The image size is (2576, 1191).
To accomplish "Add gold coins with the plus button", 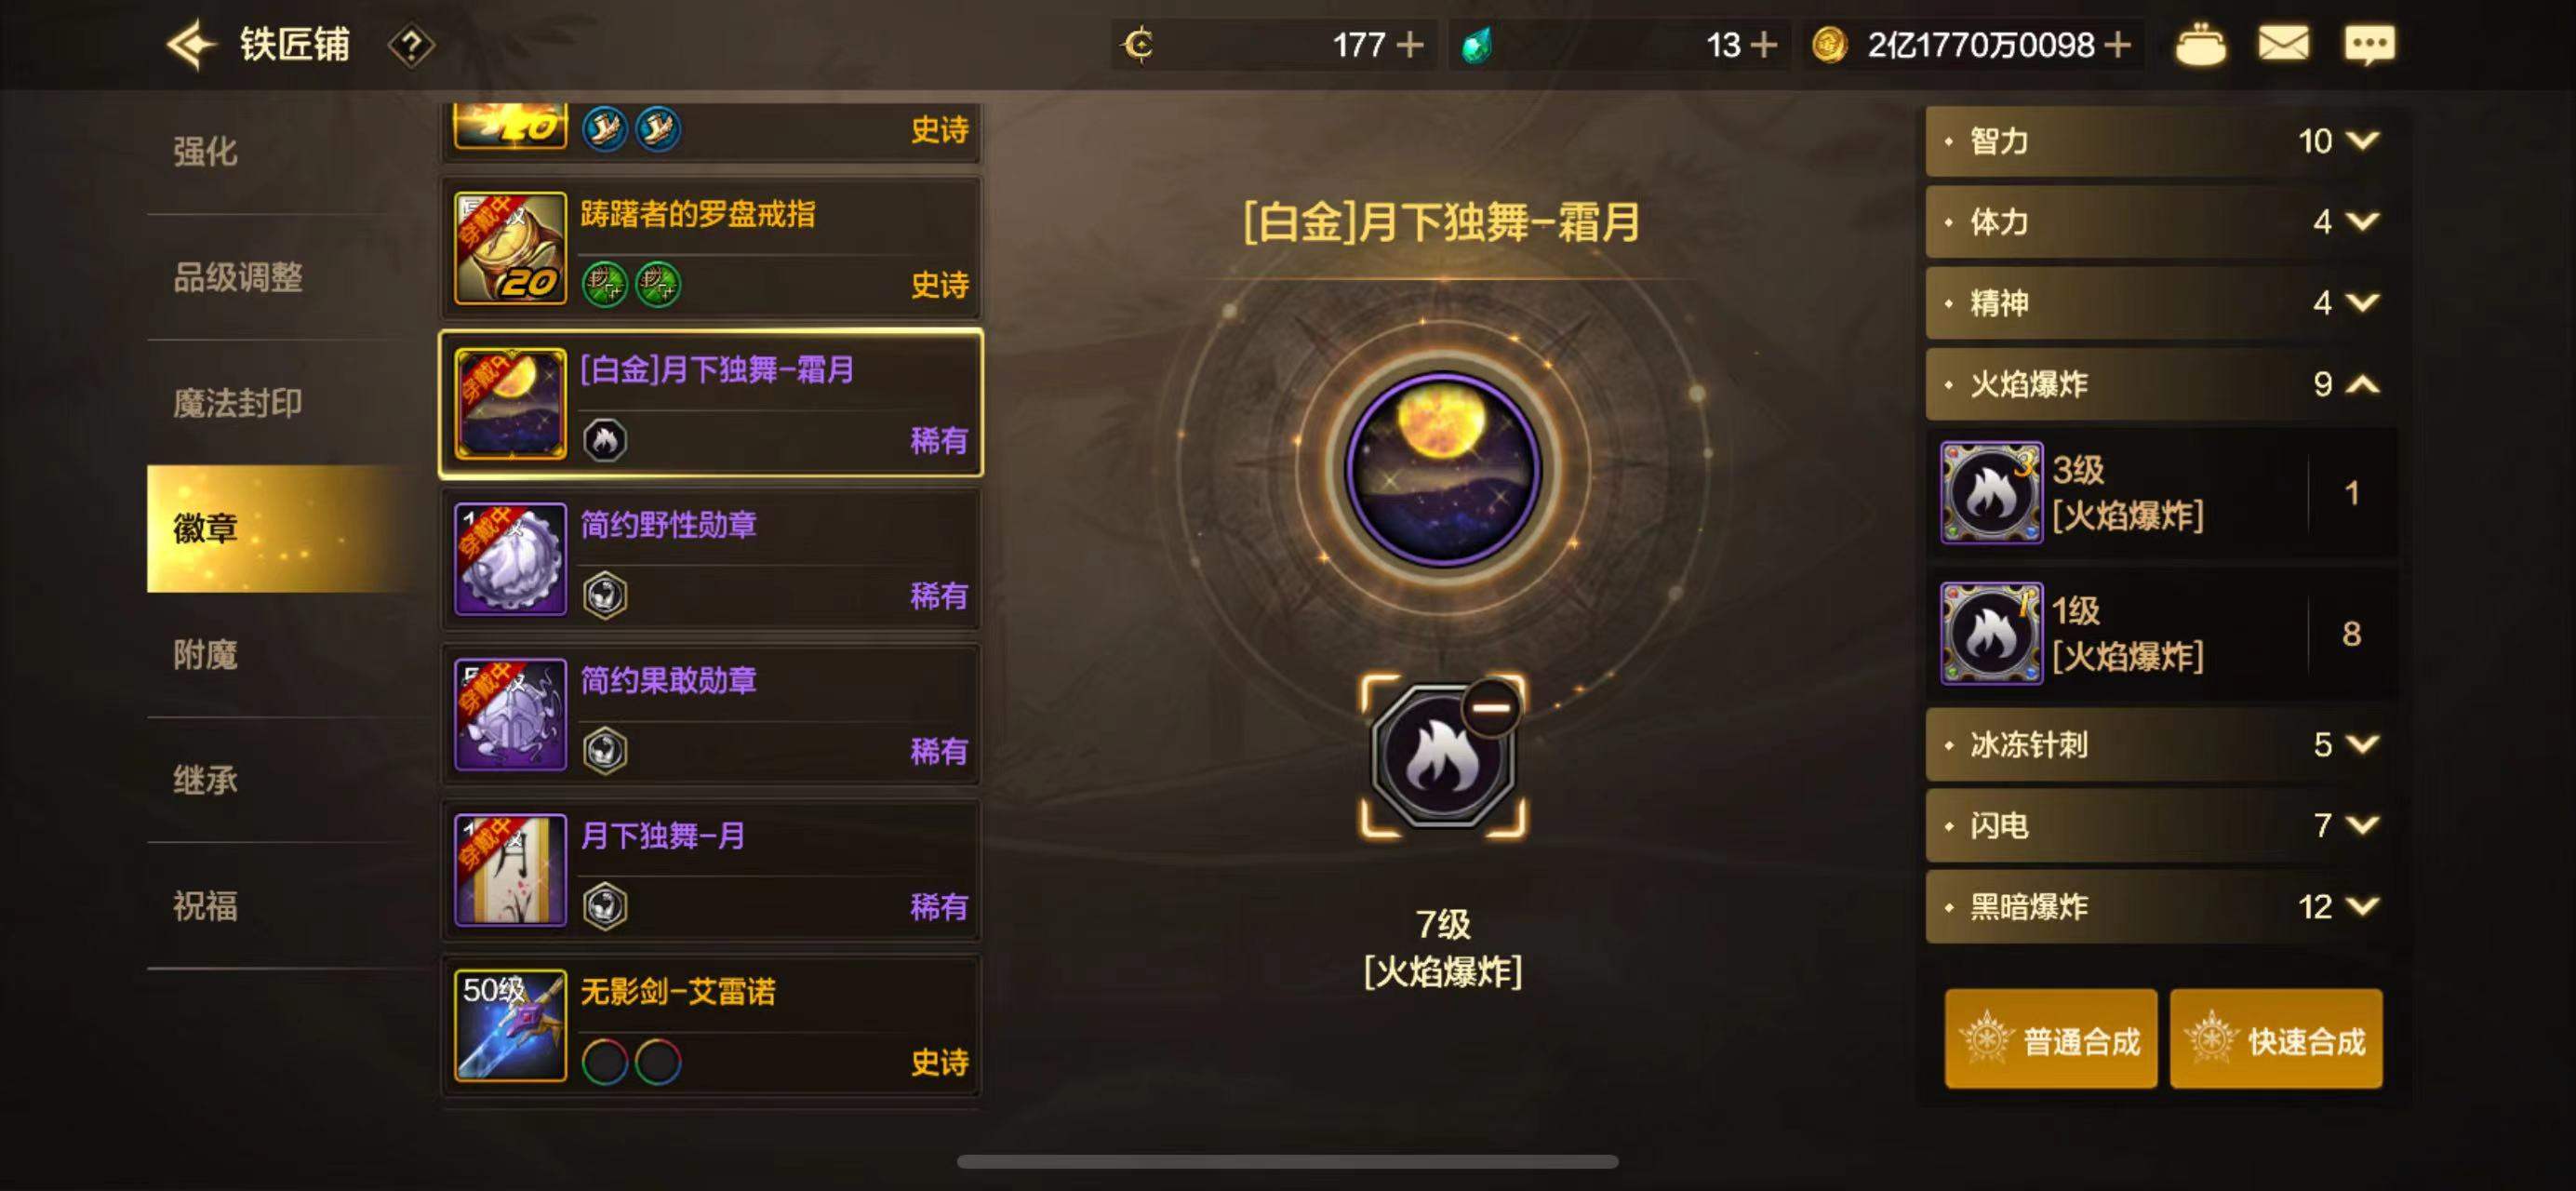I will coord(2116,45).
